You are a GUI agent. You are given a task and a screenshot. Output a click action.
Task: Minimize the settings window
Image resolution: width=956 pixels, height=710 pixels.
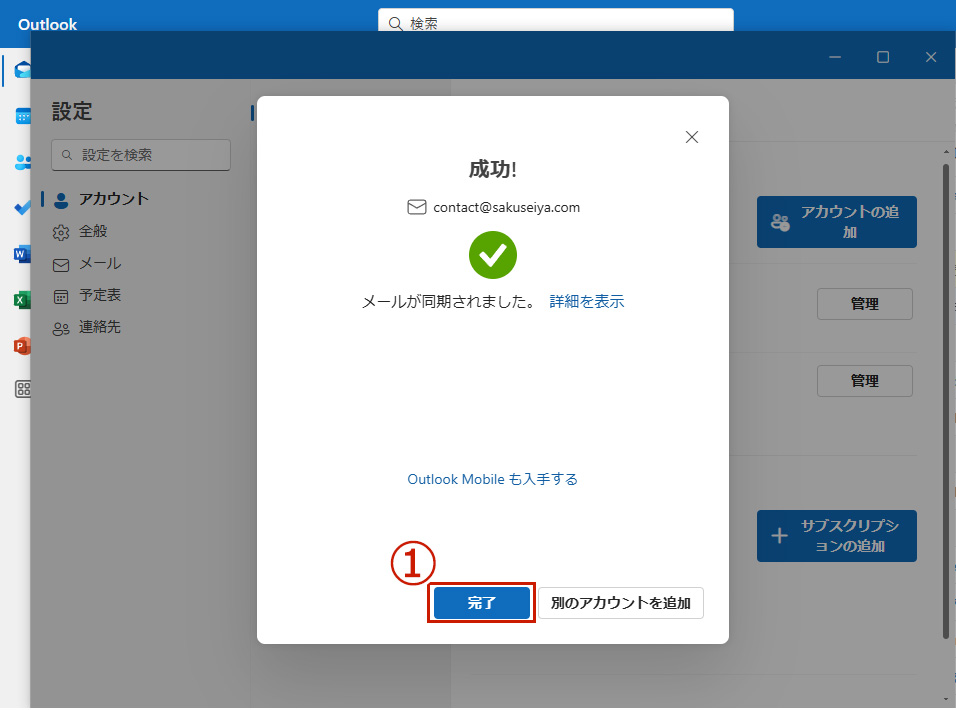point(835,57)
